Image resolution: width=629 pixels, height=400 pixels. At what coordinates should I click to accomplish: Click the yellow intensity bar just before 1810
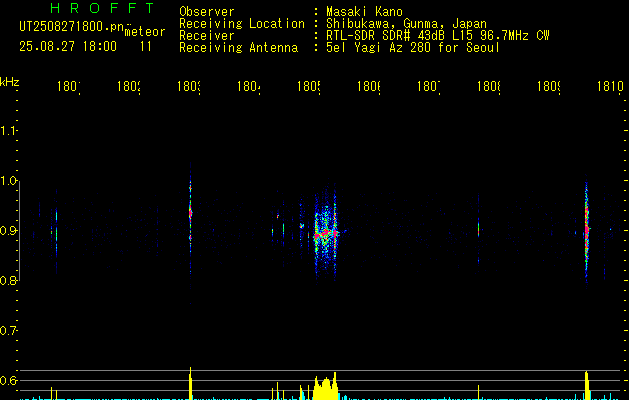(586, 386)
